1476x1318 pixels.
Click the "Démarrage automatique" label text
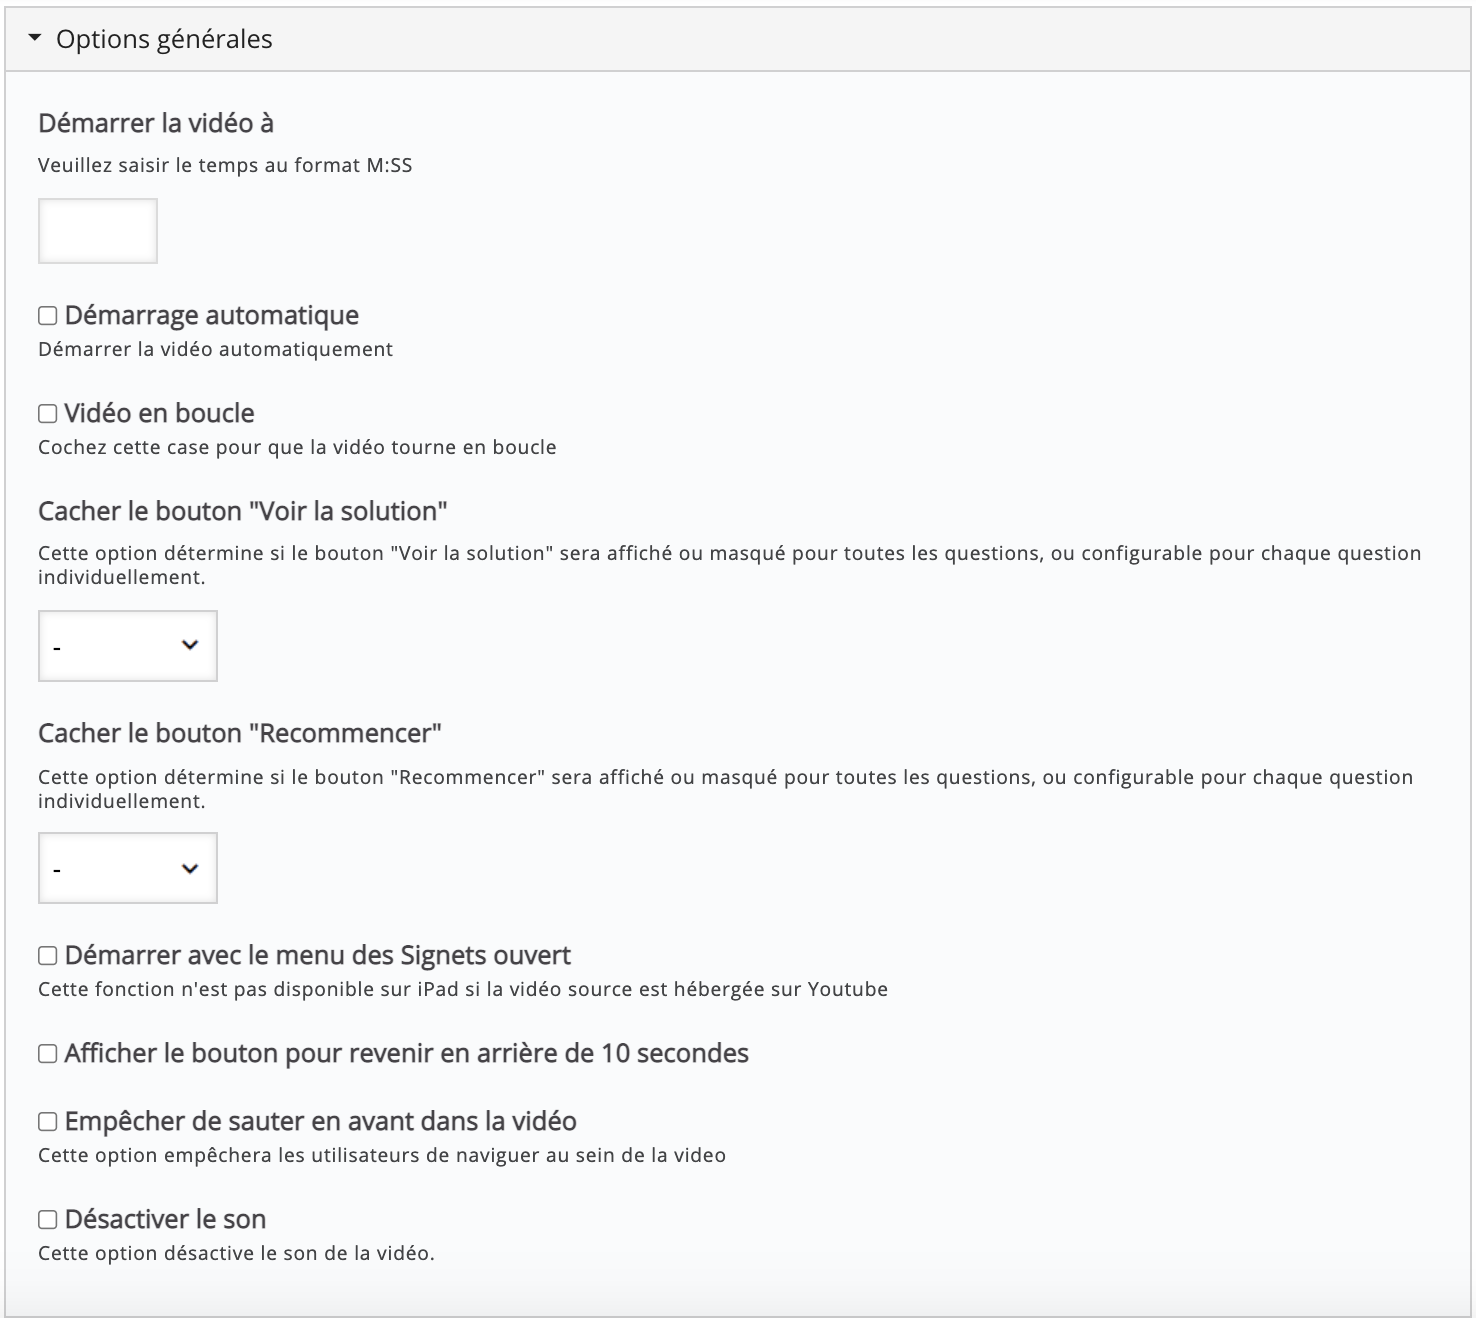click(x=211, y=315)
